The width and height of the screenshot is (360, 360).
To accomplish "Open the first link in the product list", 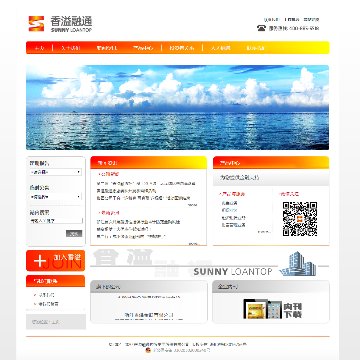I will click(229, 203).
